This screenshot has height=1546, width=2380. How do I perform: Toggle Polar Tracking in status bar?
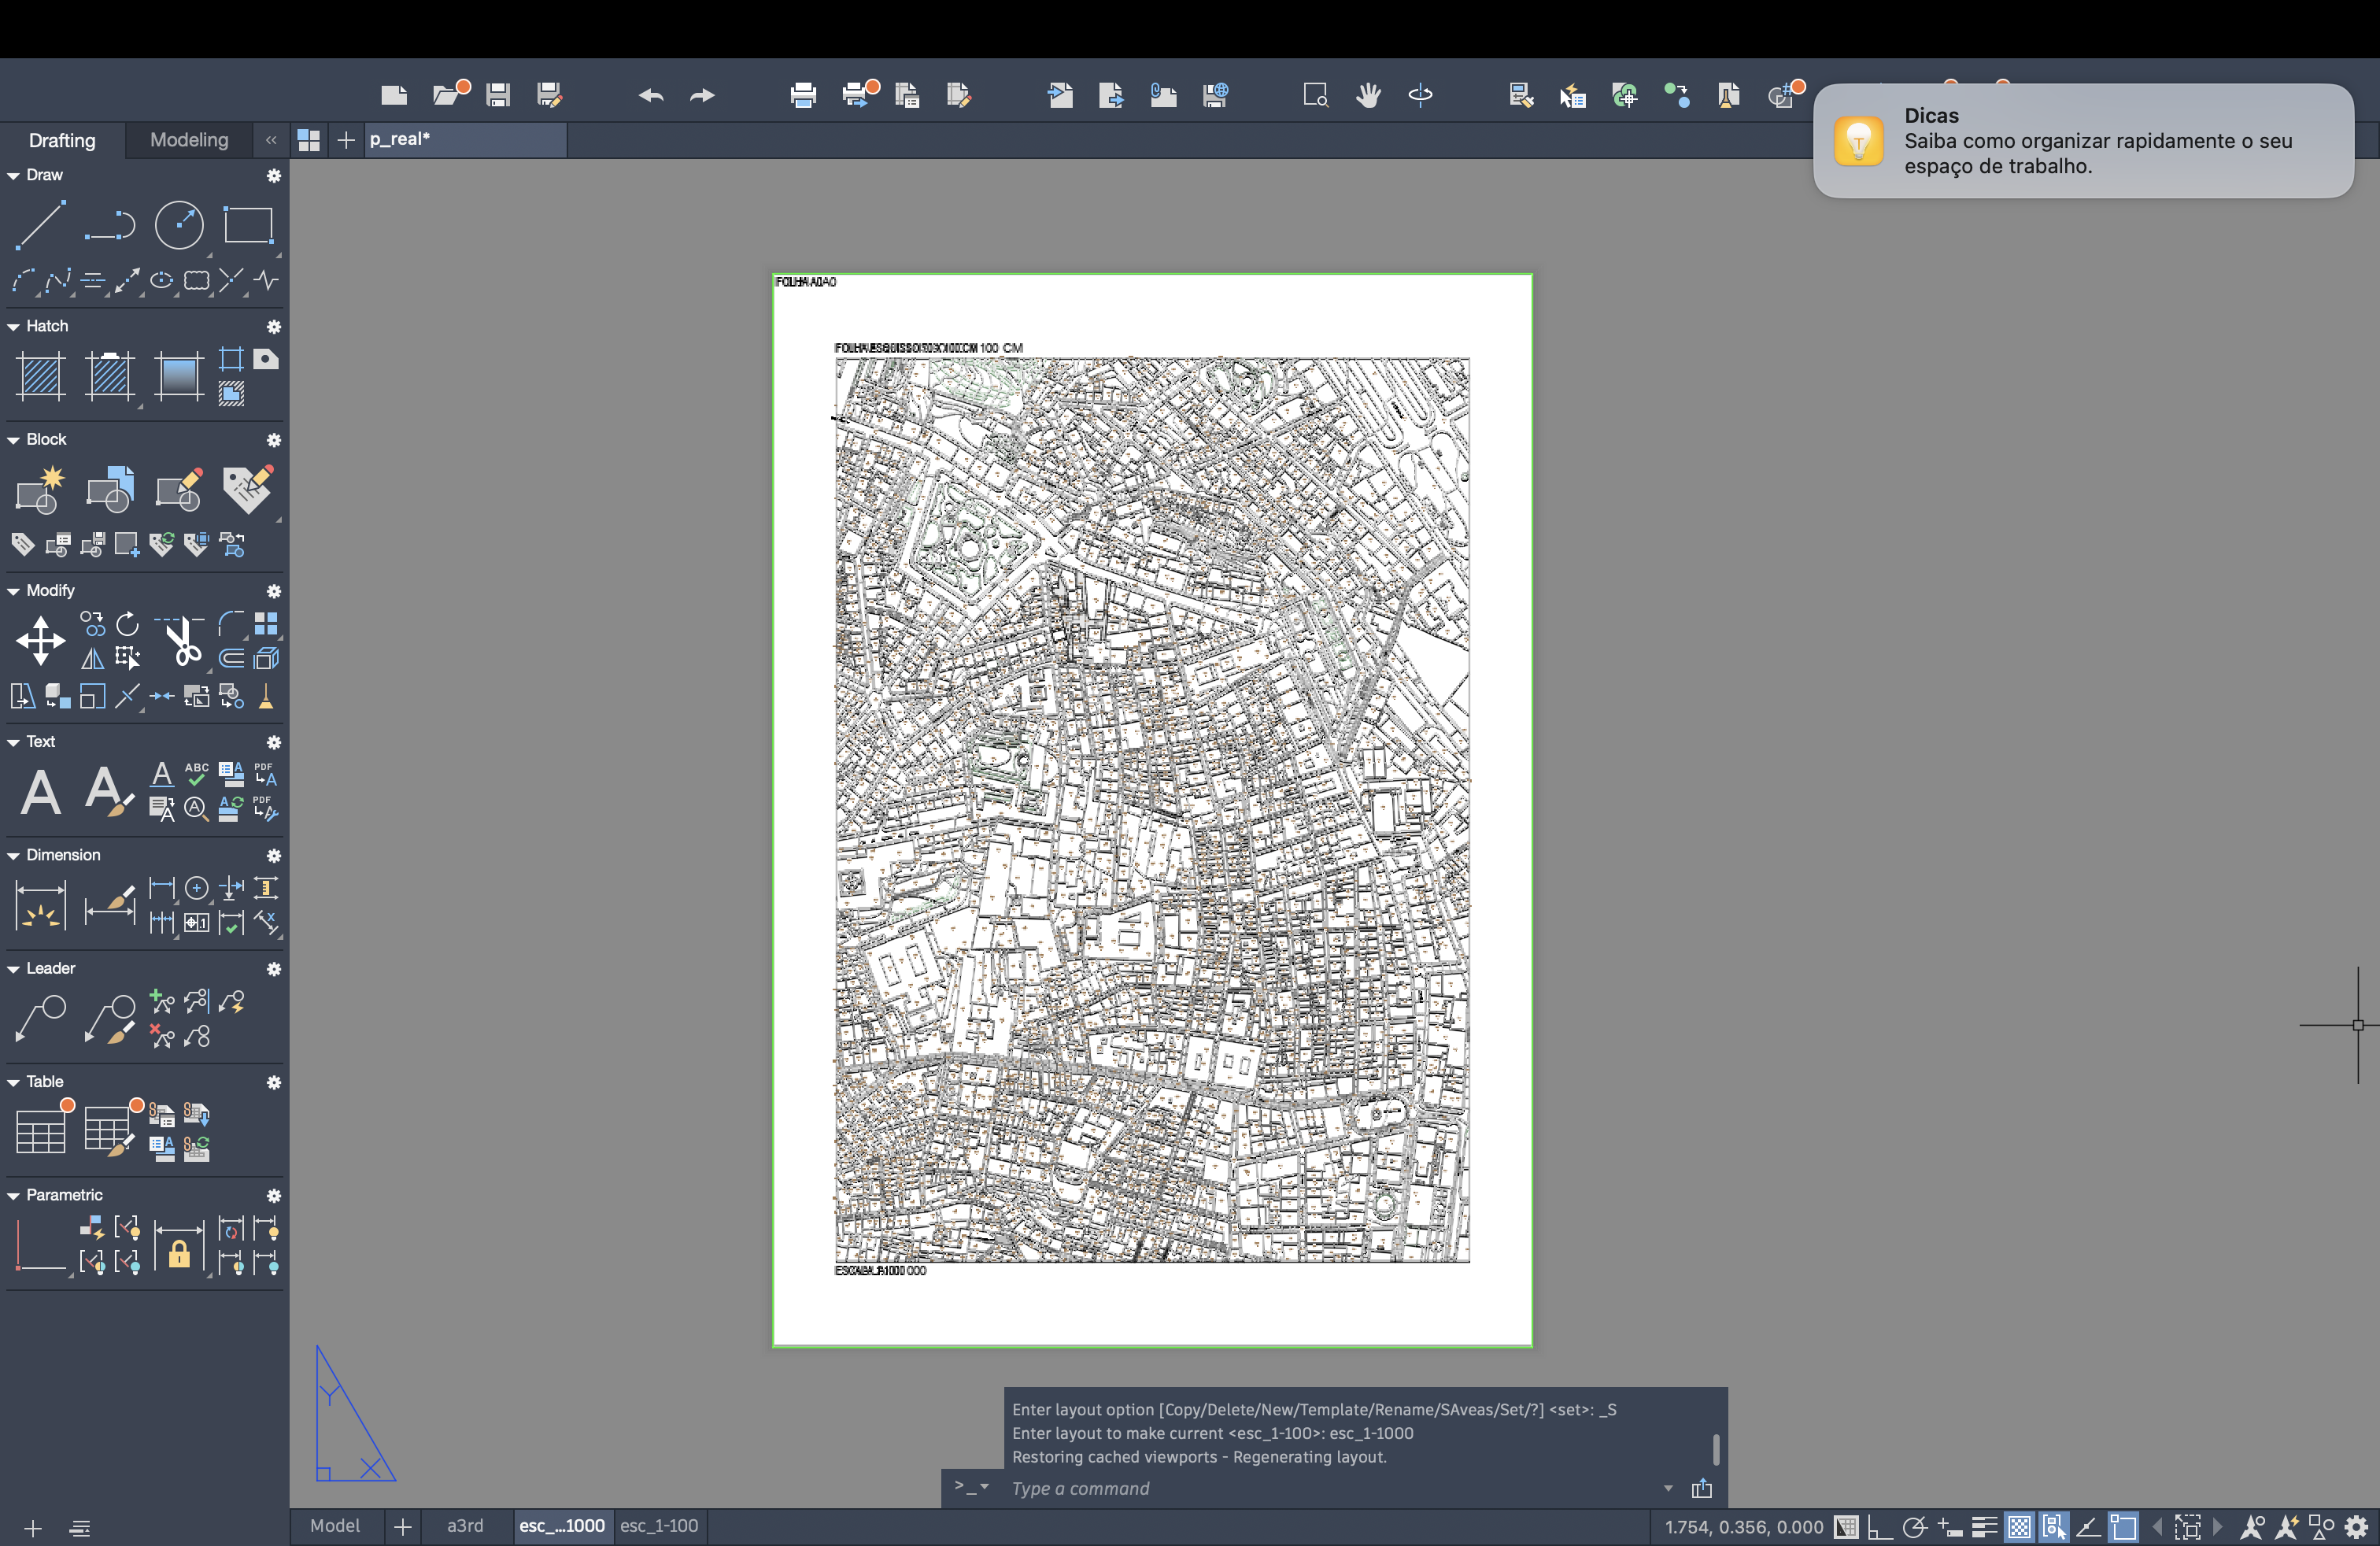pyautogui.click(x=1914, y=1527)
